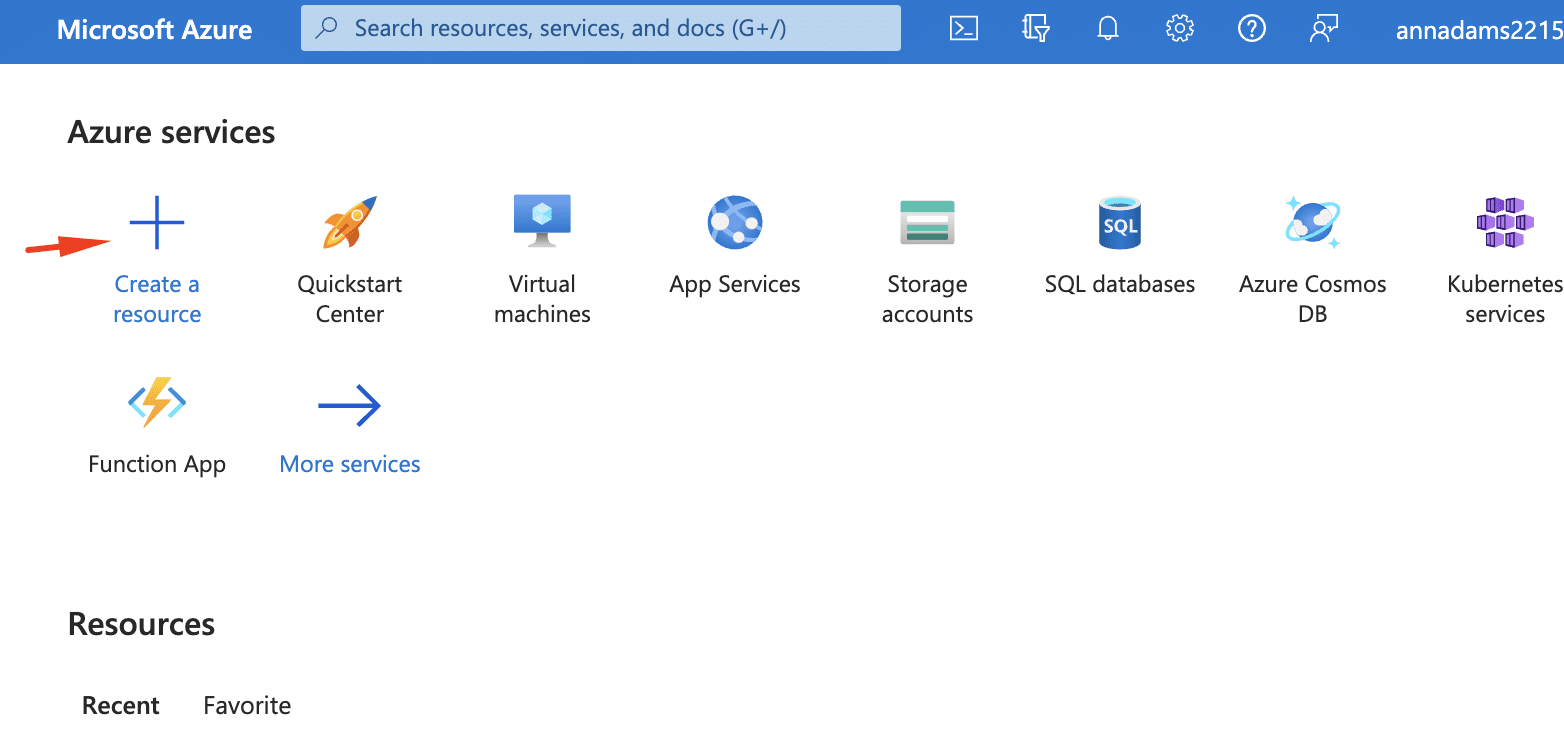Open the Function App label
The width and height of the screenshot is (1564, 732).
[157, 464]
